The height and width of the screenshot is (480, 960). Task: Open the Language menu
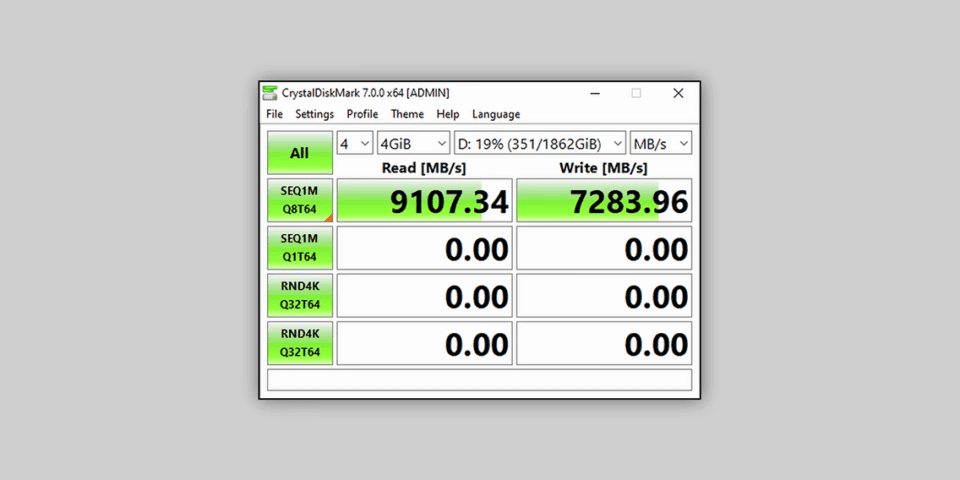click(496, 114)
